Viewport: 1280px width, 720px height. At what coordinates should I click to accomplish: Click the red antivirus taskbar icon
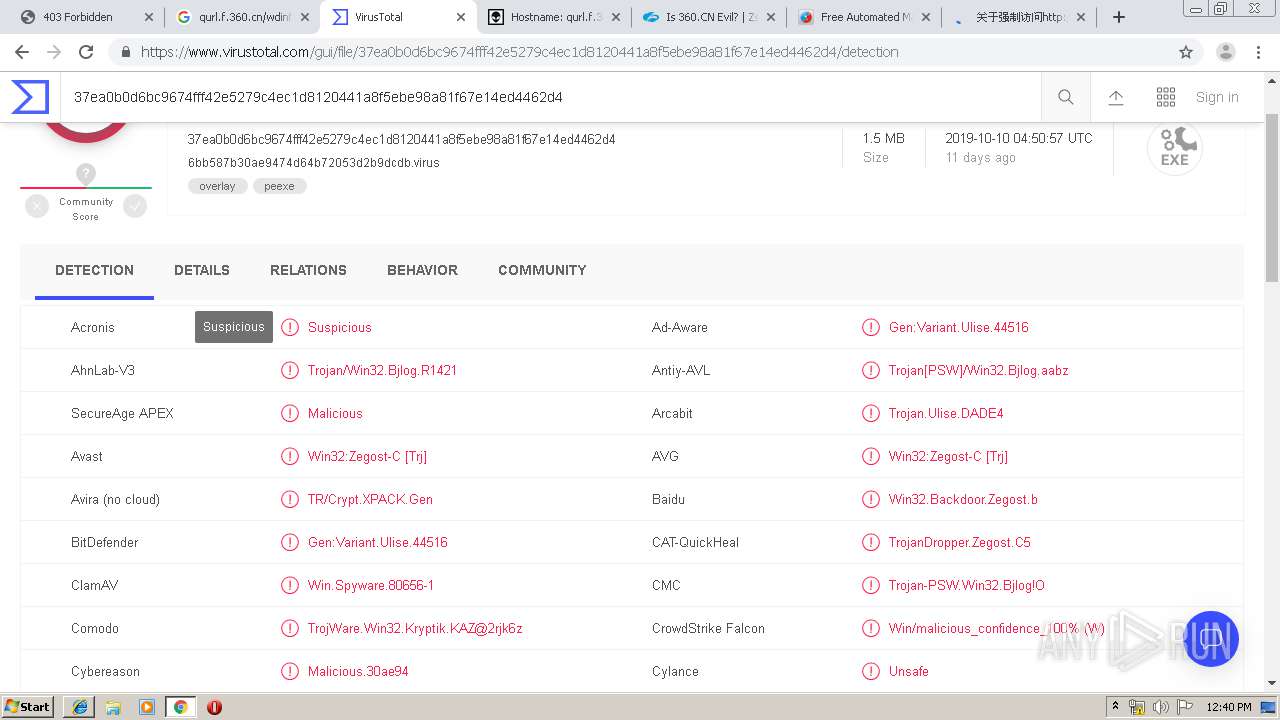(x=214, y=707)
